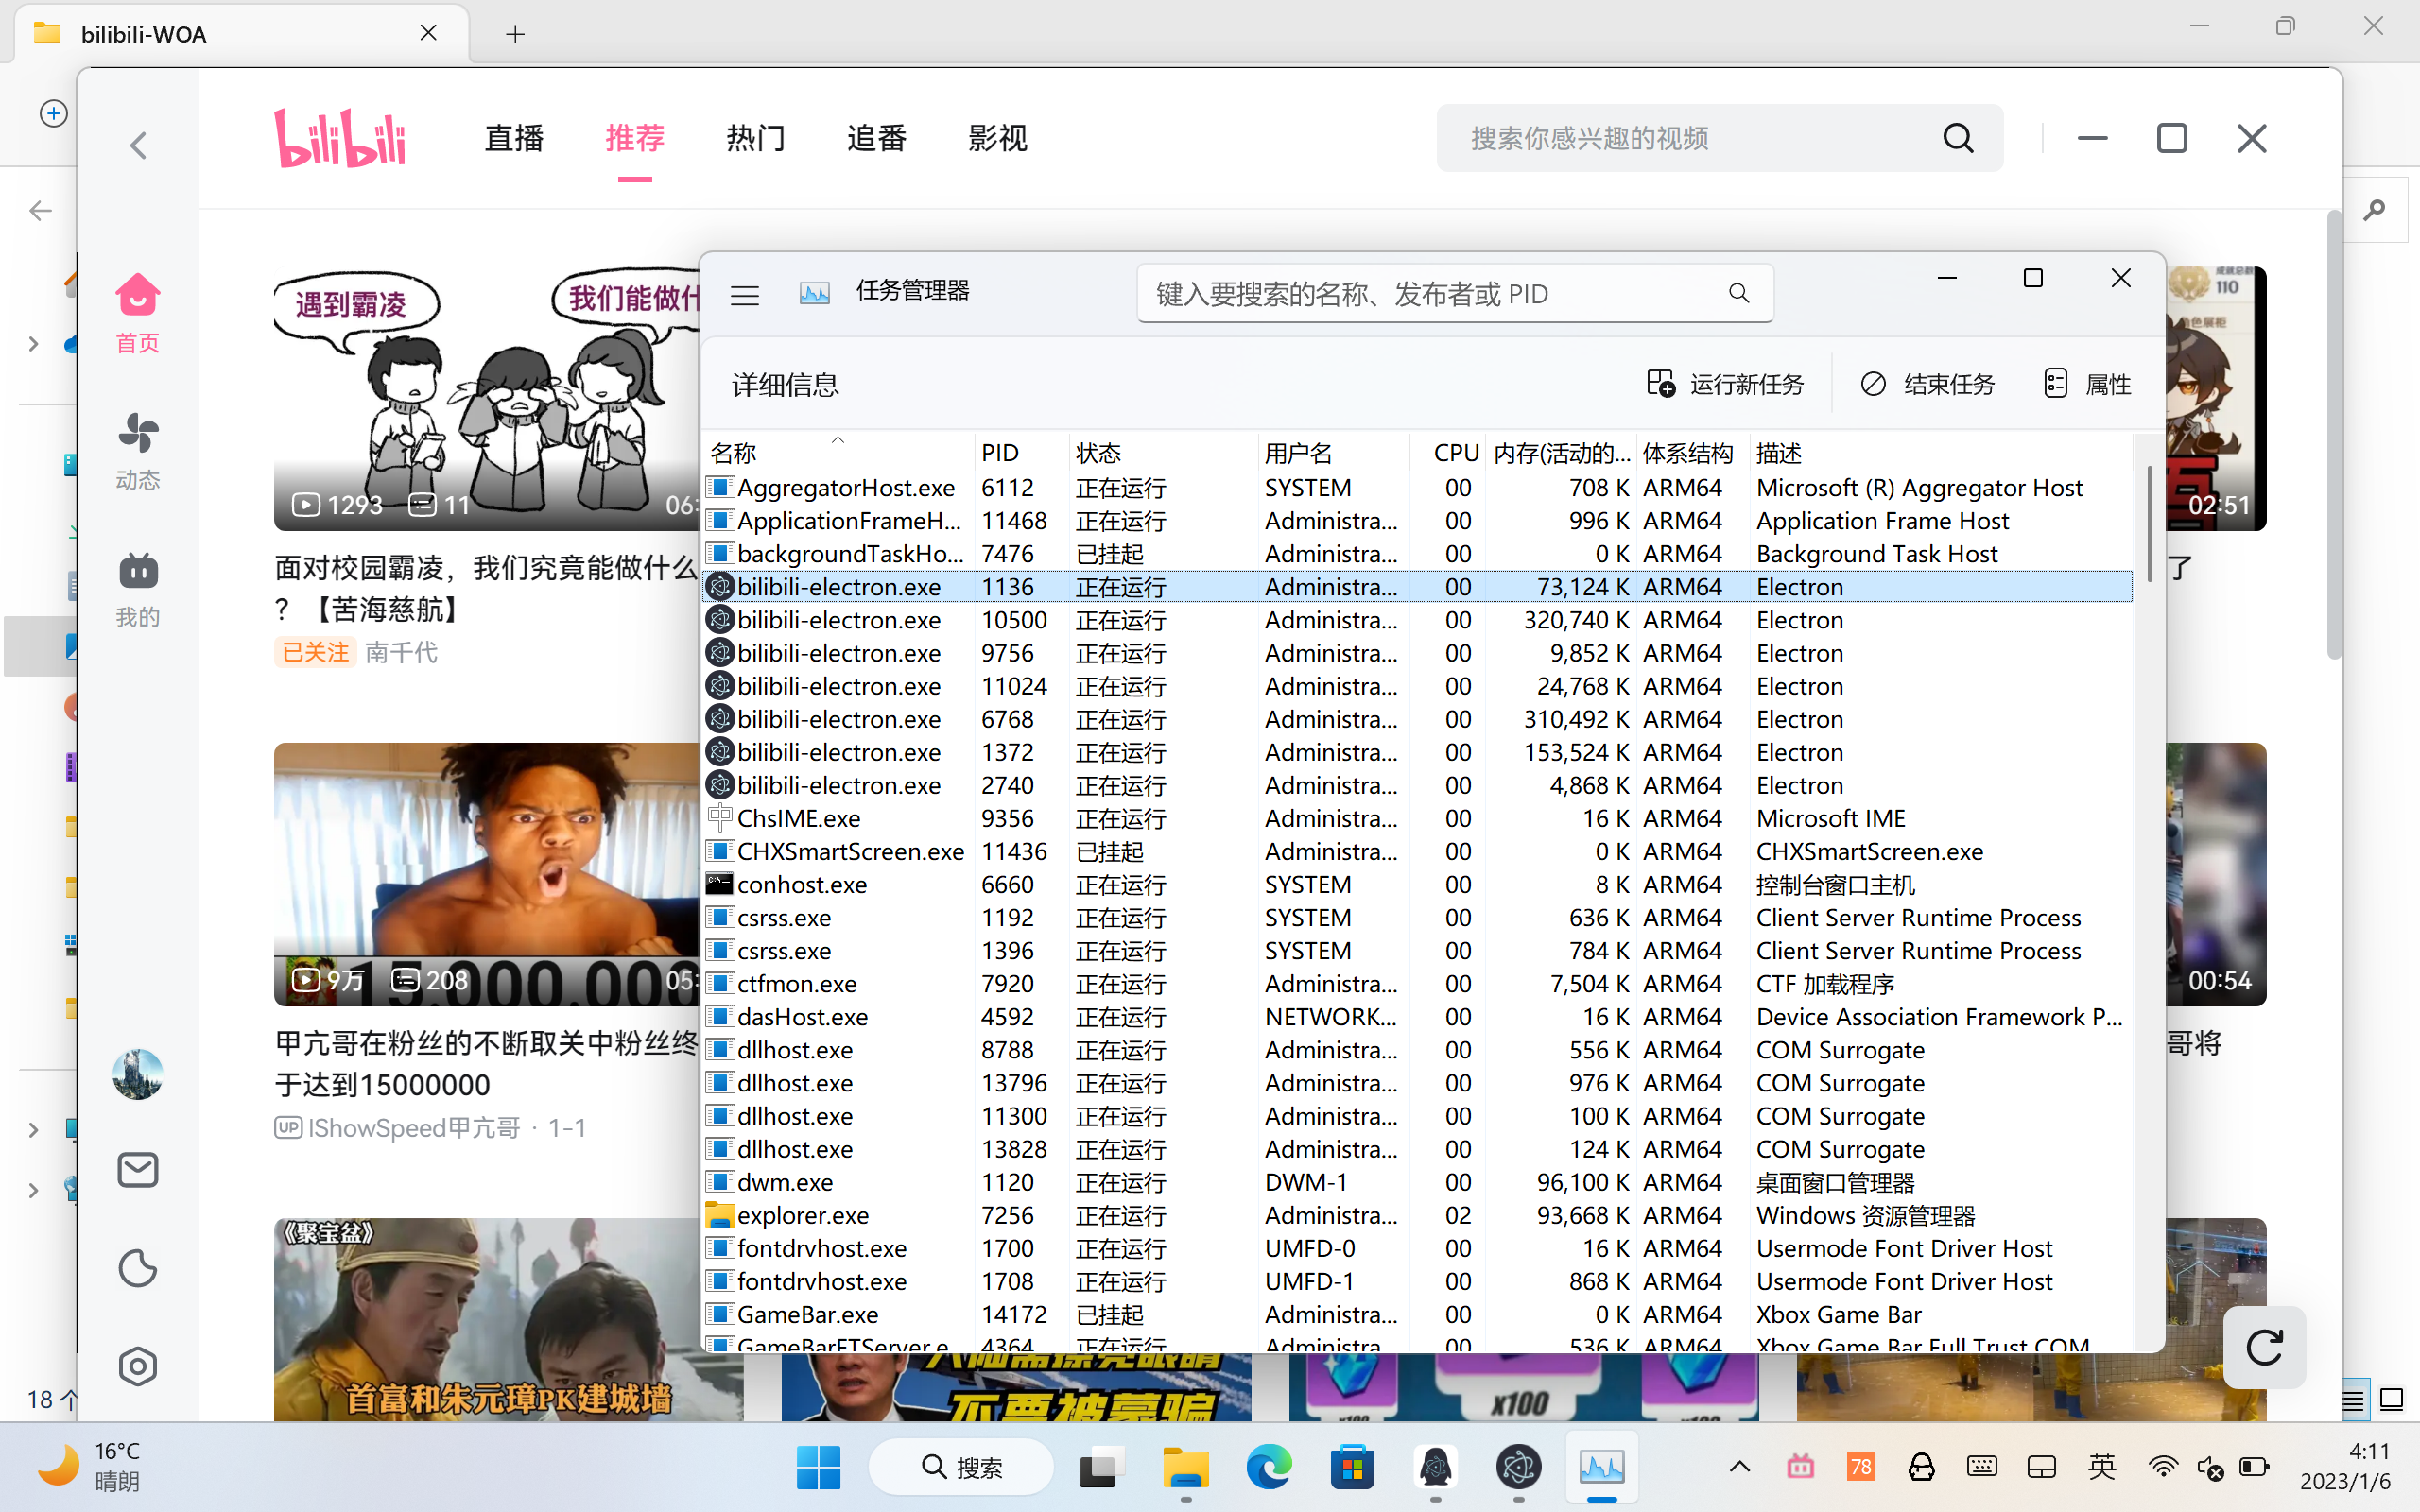The image size is (2420, 1512).
Task: Open Microsoft Store from the taskbar
Action: point(1352,1467)
